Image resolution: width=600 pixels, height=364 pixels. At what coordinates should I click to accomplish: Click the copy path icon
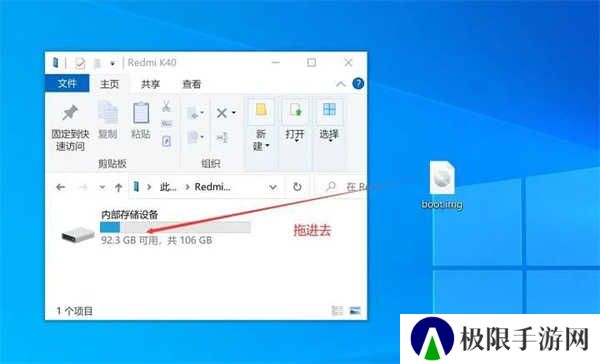pos(166,124)
